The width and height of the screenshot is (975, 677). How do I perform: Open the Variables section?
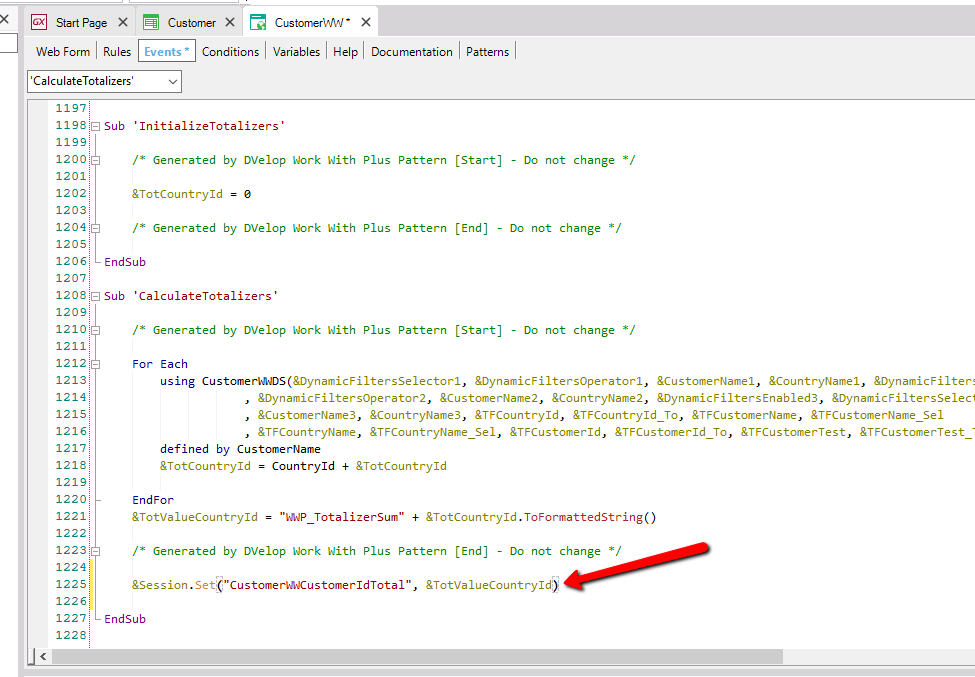click(x=296, y=52)
